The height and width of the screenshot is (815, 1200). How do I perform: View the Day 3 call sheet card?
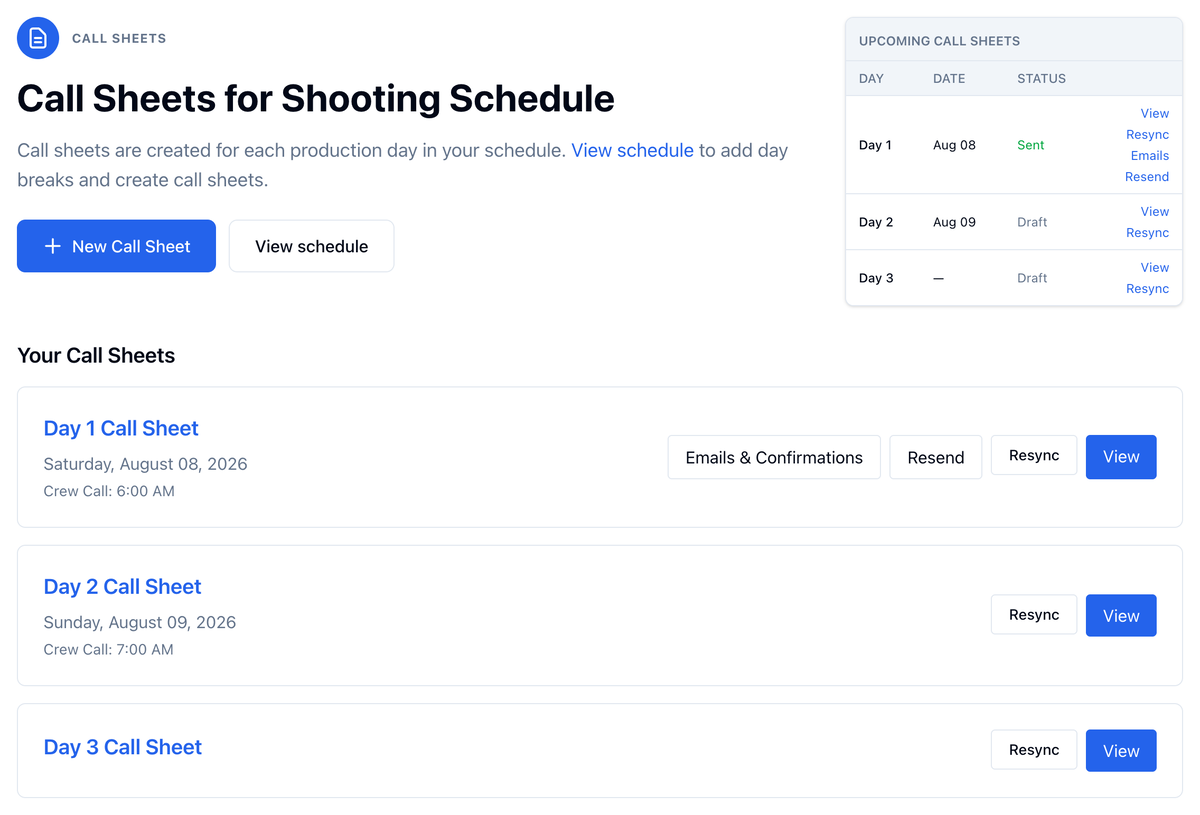coord(1121,751)
